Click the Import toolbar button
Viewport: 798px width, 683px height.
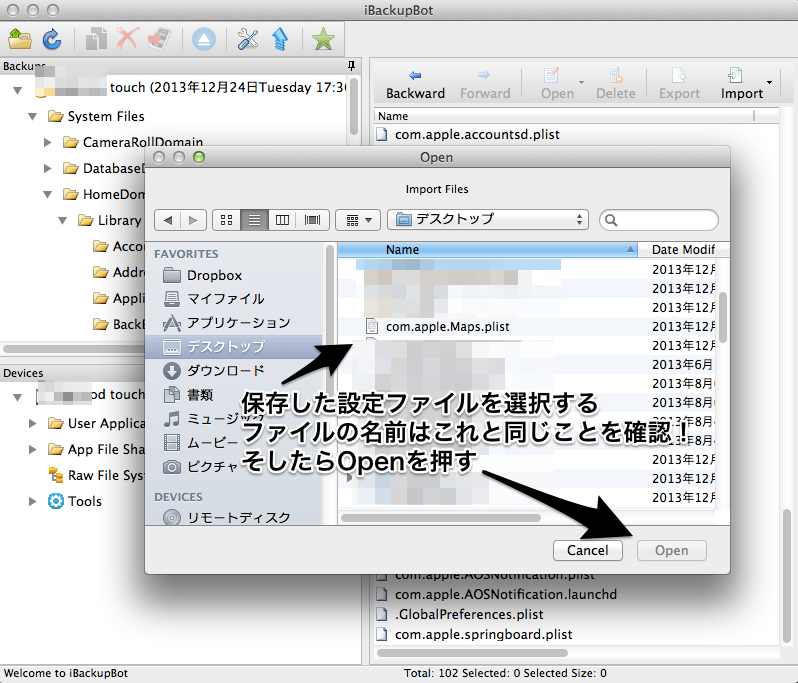[742, 85]
